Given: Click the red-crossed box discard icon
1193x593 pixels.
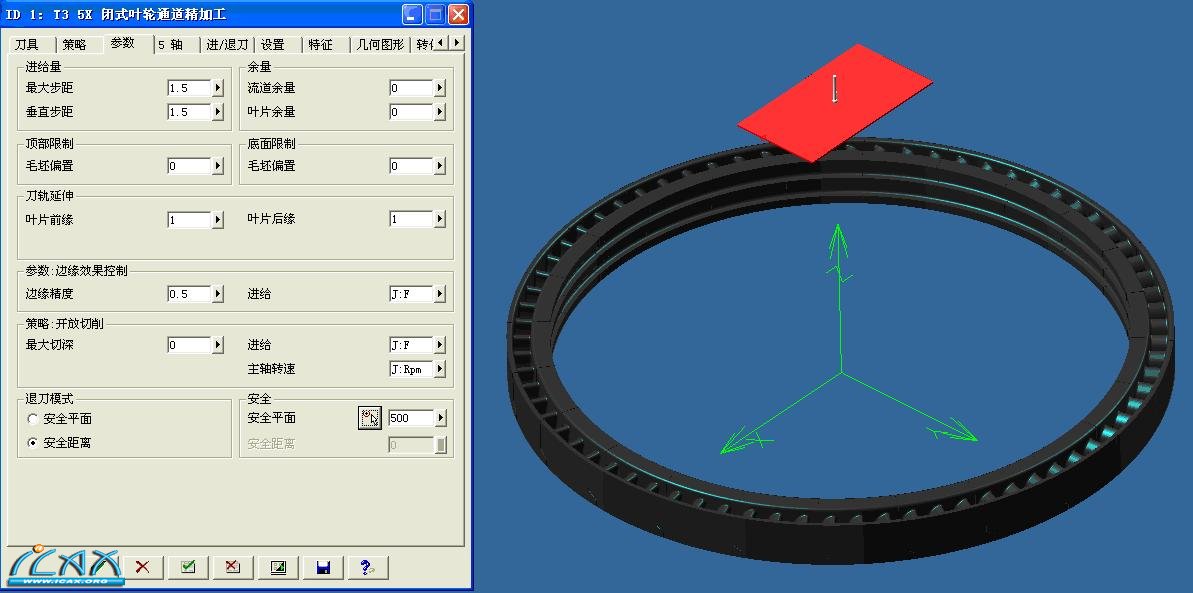Looking at the screenshot, I should tap(234, 567).
